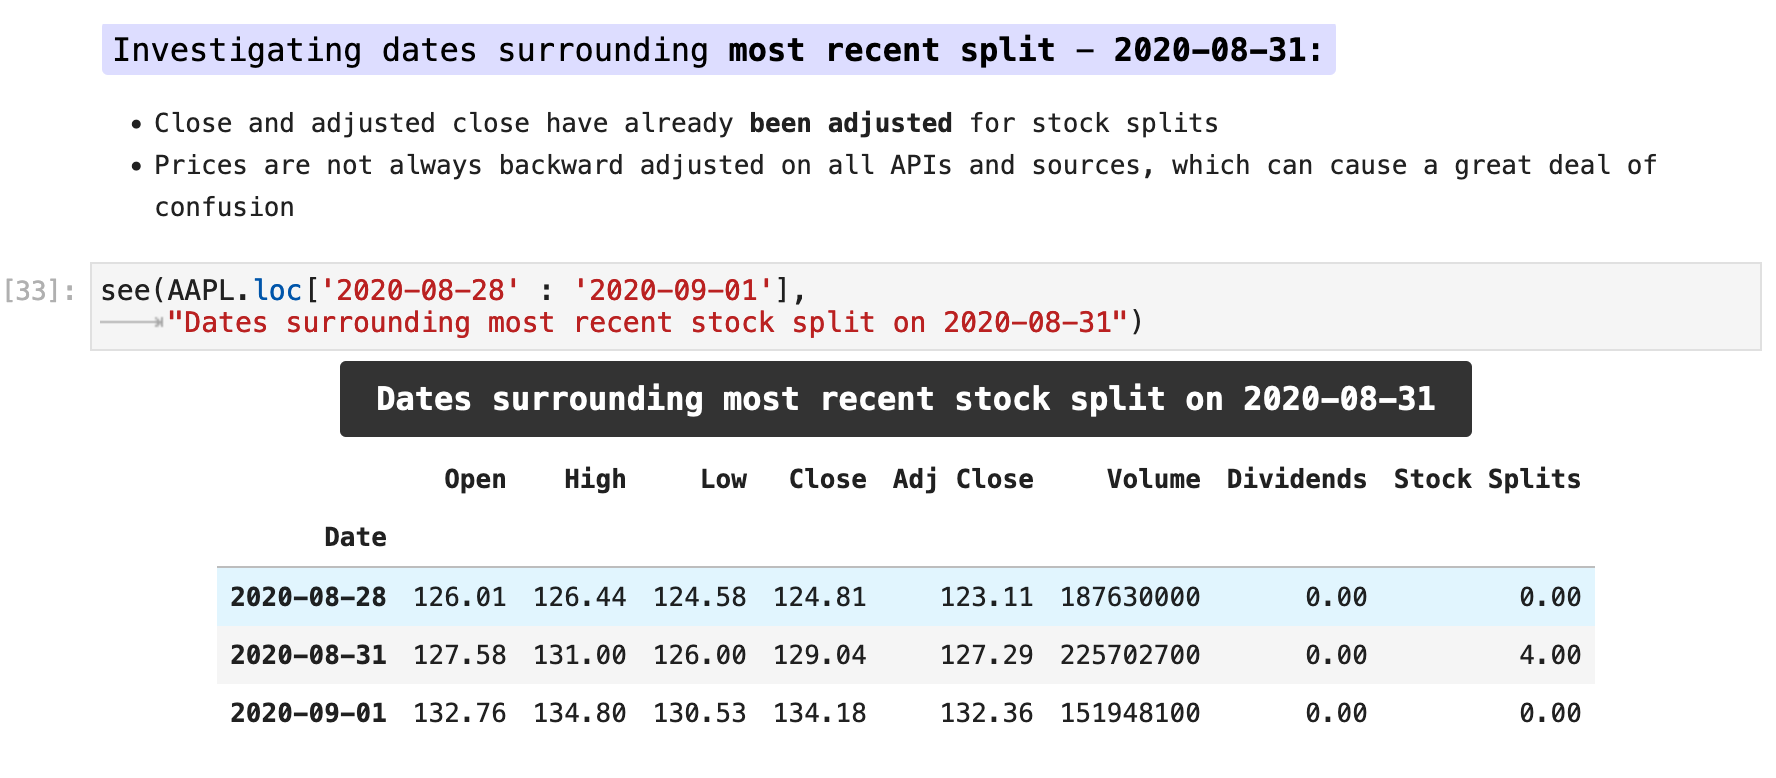Click Volume value 225702700
Screen dimensions: 1776x778
click(x=1130, y=655)
